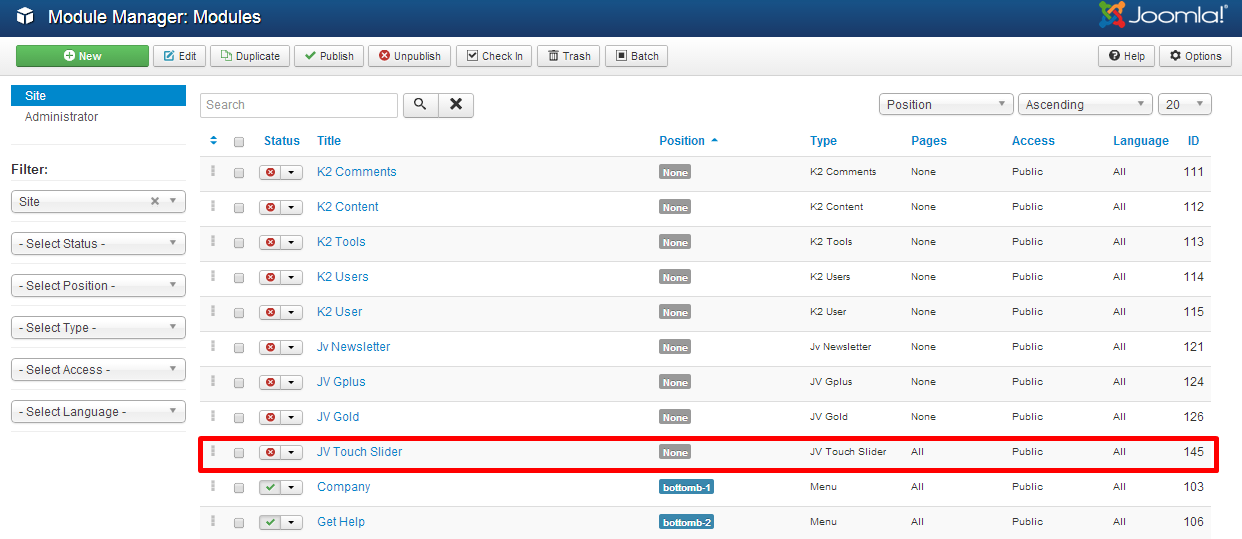Toggle published checkmark icon for Get Help

point(270,522)
